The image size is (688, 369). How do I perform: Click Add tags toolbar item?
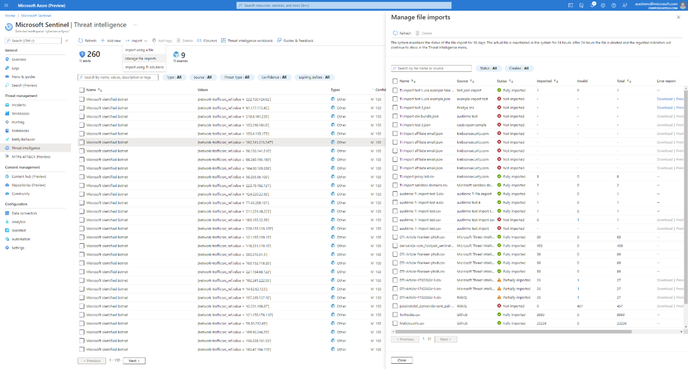coord(162,40)
